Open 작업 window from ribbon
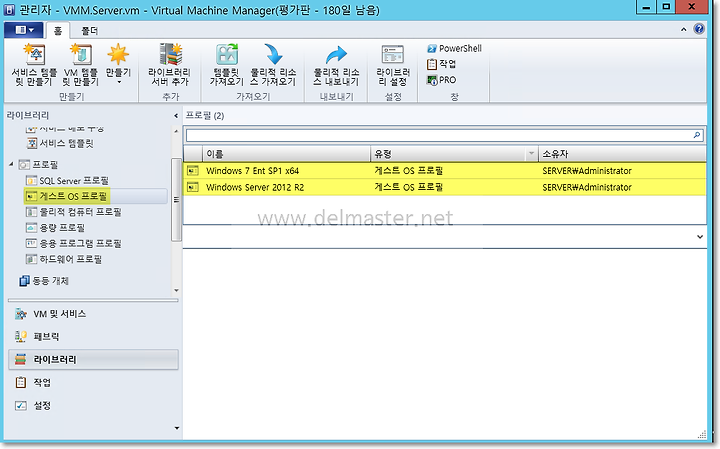The width and height of the screenshot is (720, 449). coord(442,64)
